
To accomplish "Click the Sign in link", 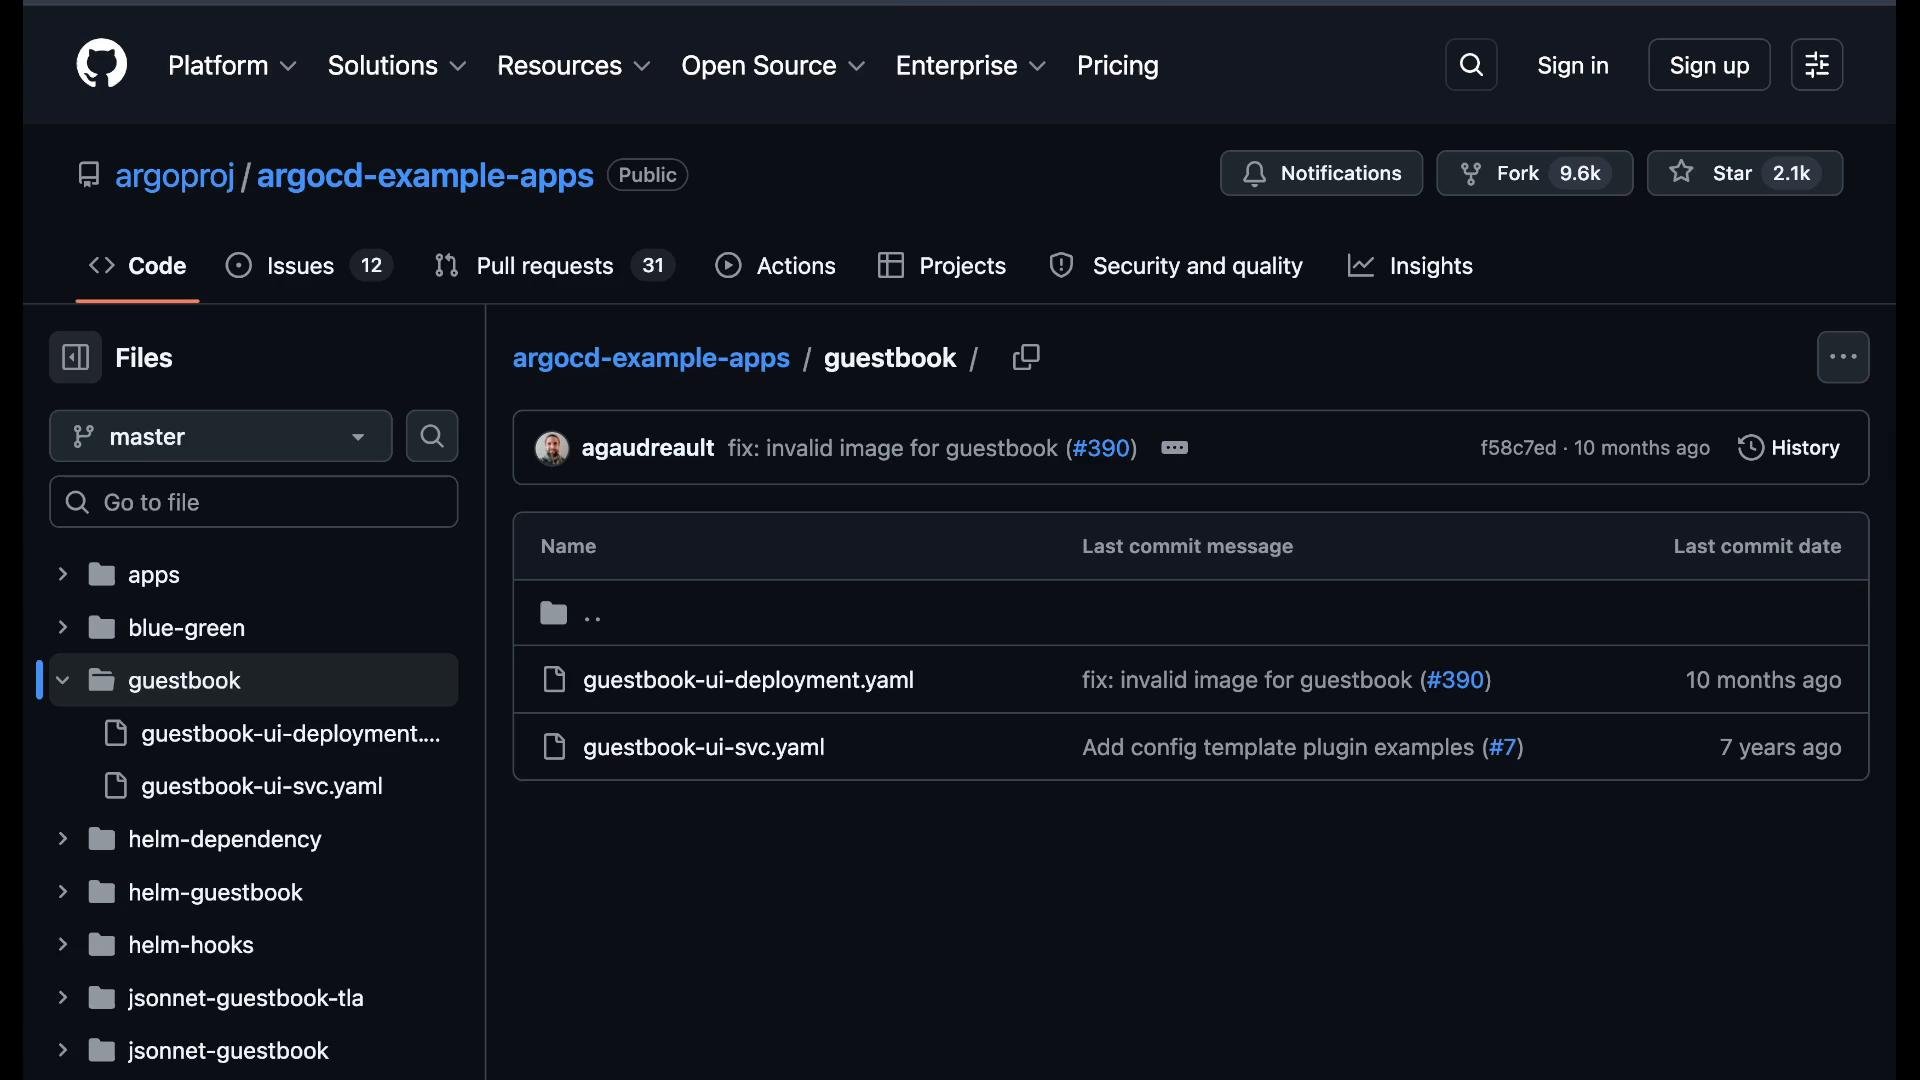I will pos(1572,65).
